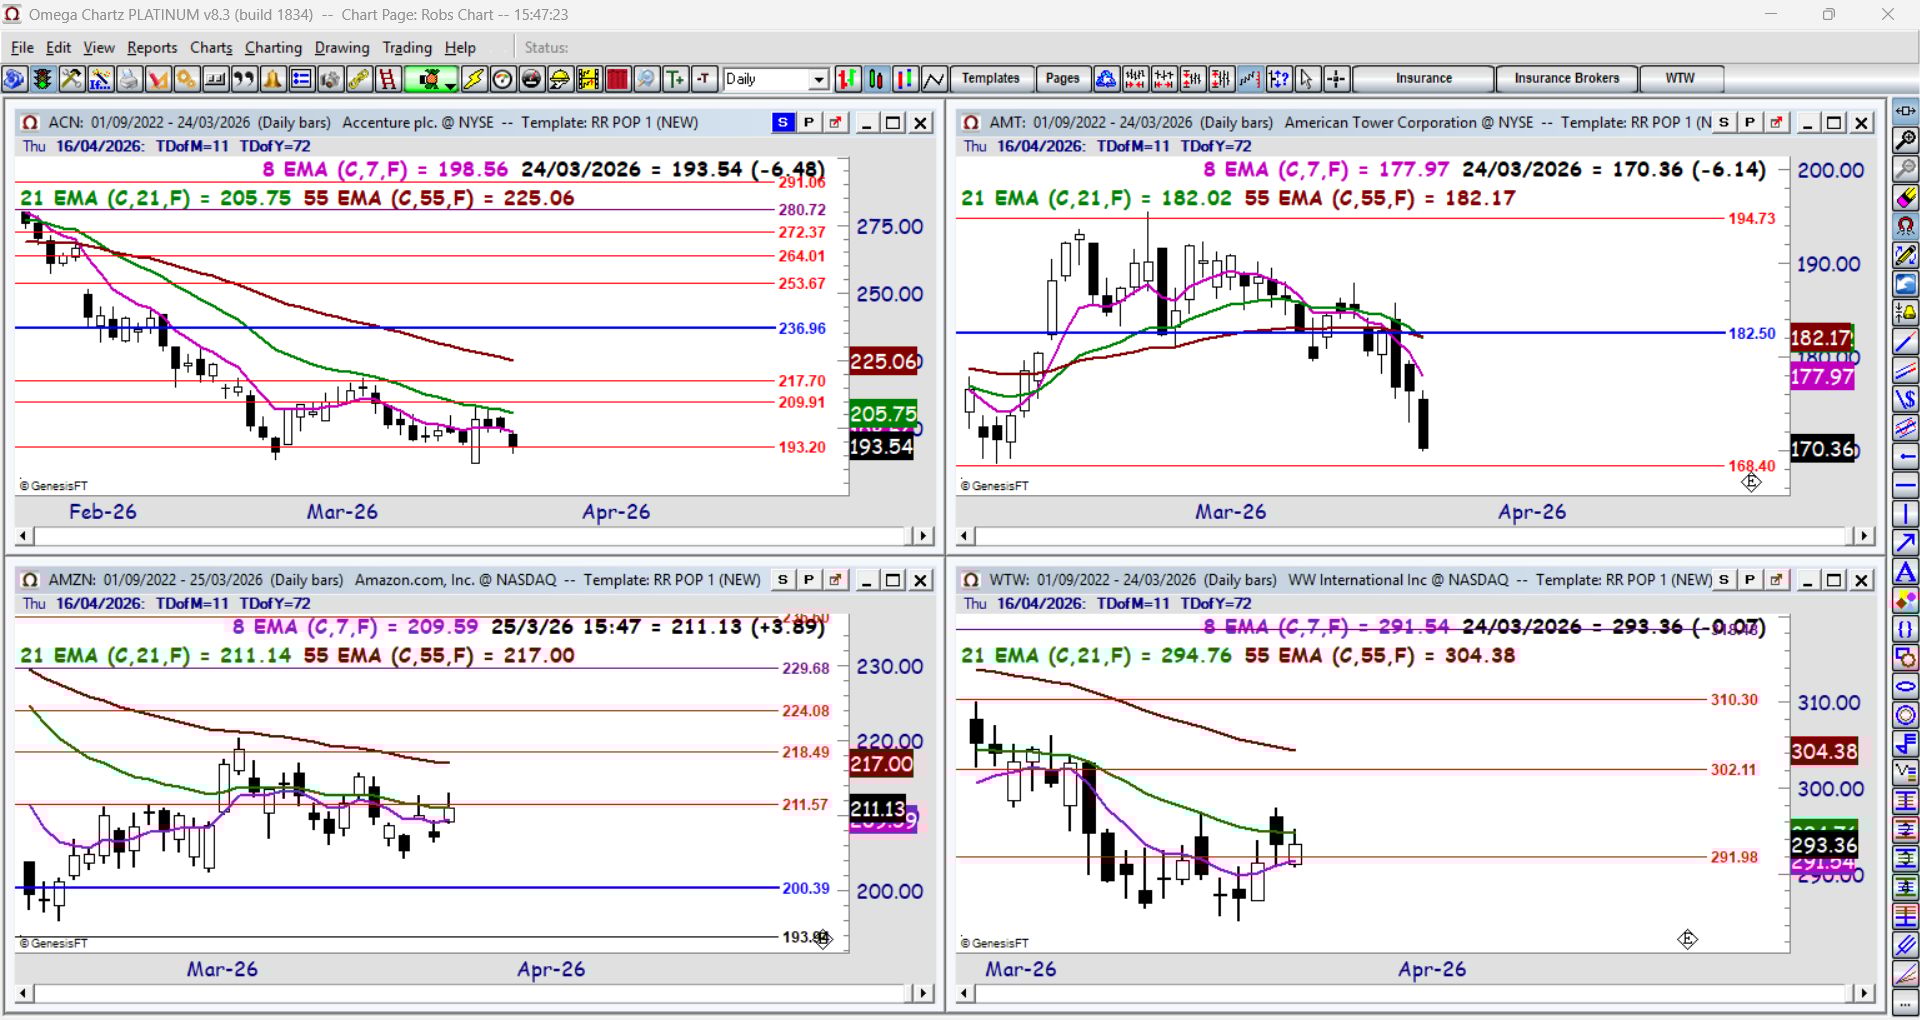
Task: Click the Pages button
Action: [x=1062, y=78]
